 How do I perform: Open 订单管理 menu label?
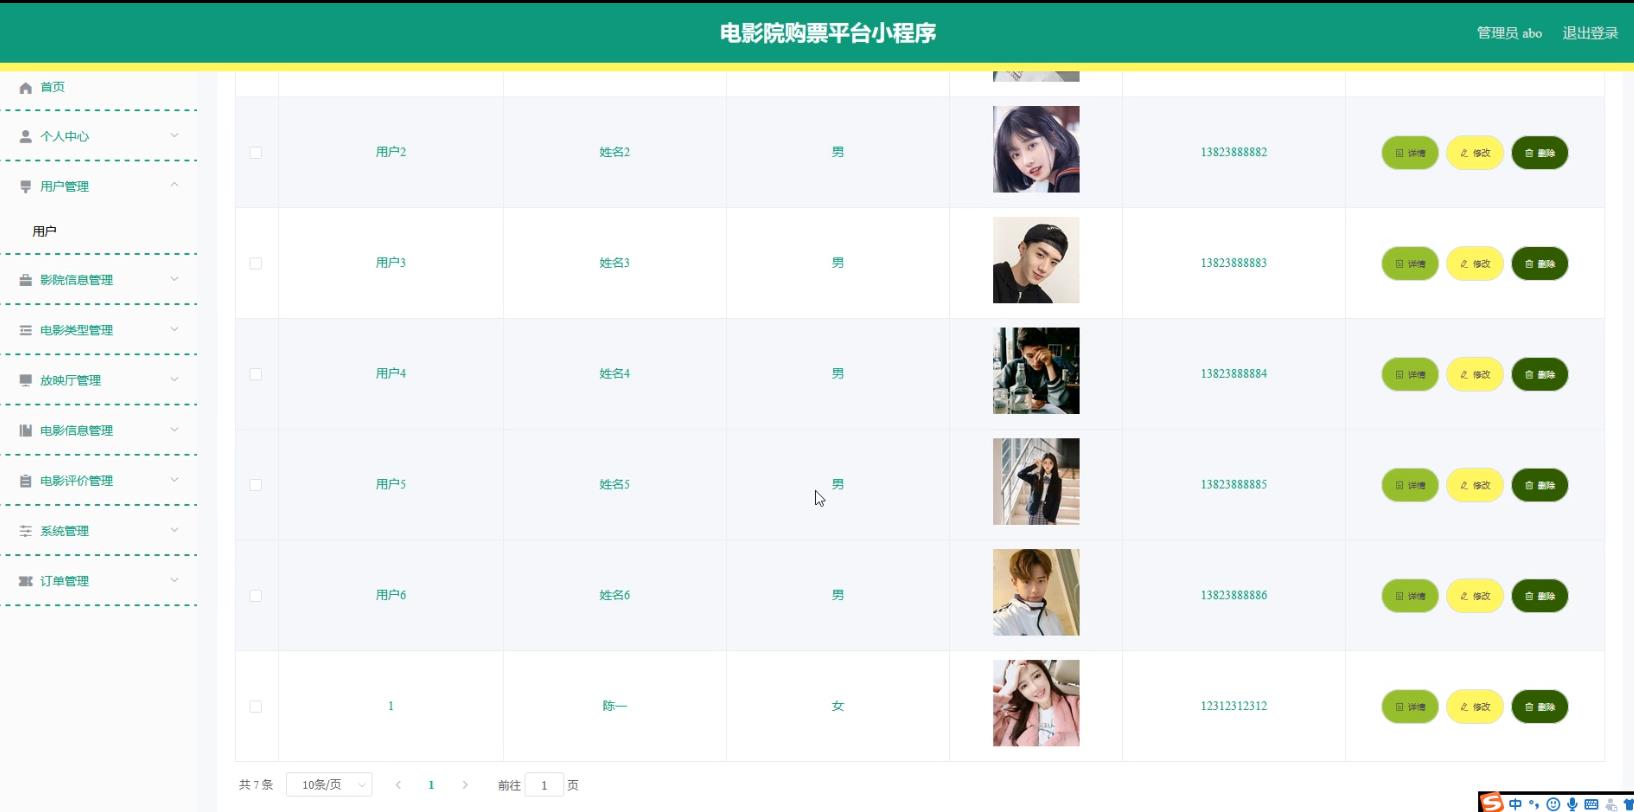(x=65, y=582)
